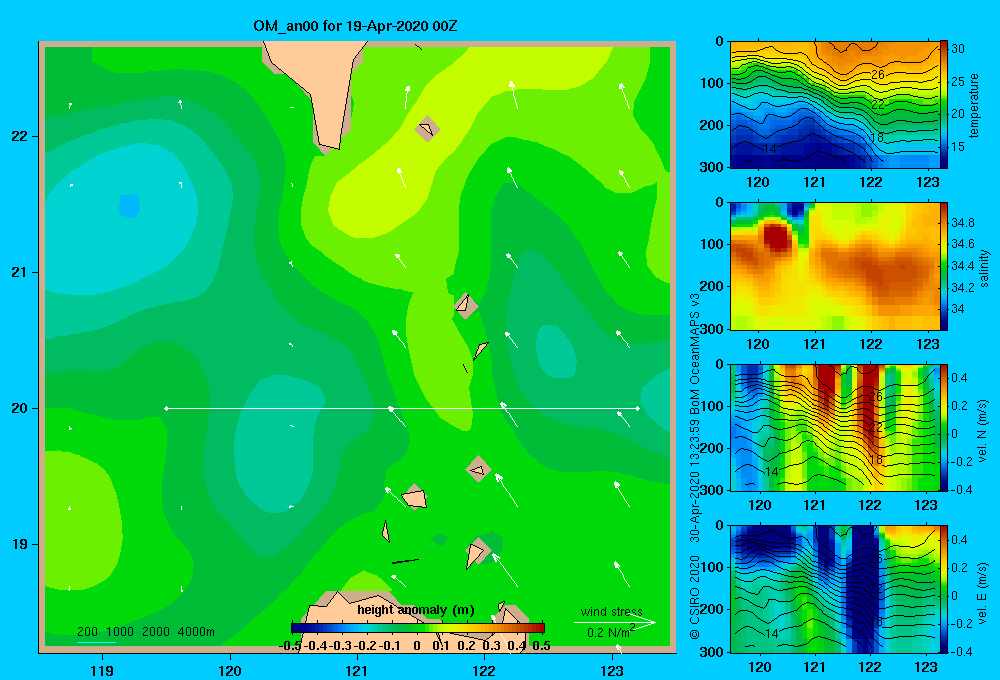Click the '0.2 N/m2' wind stress reference arrow
Viewport: 1000px width, 680px height.
(x=615, y=623)
